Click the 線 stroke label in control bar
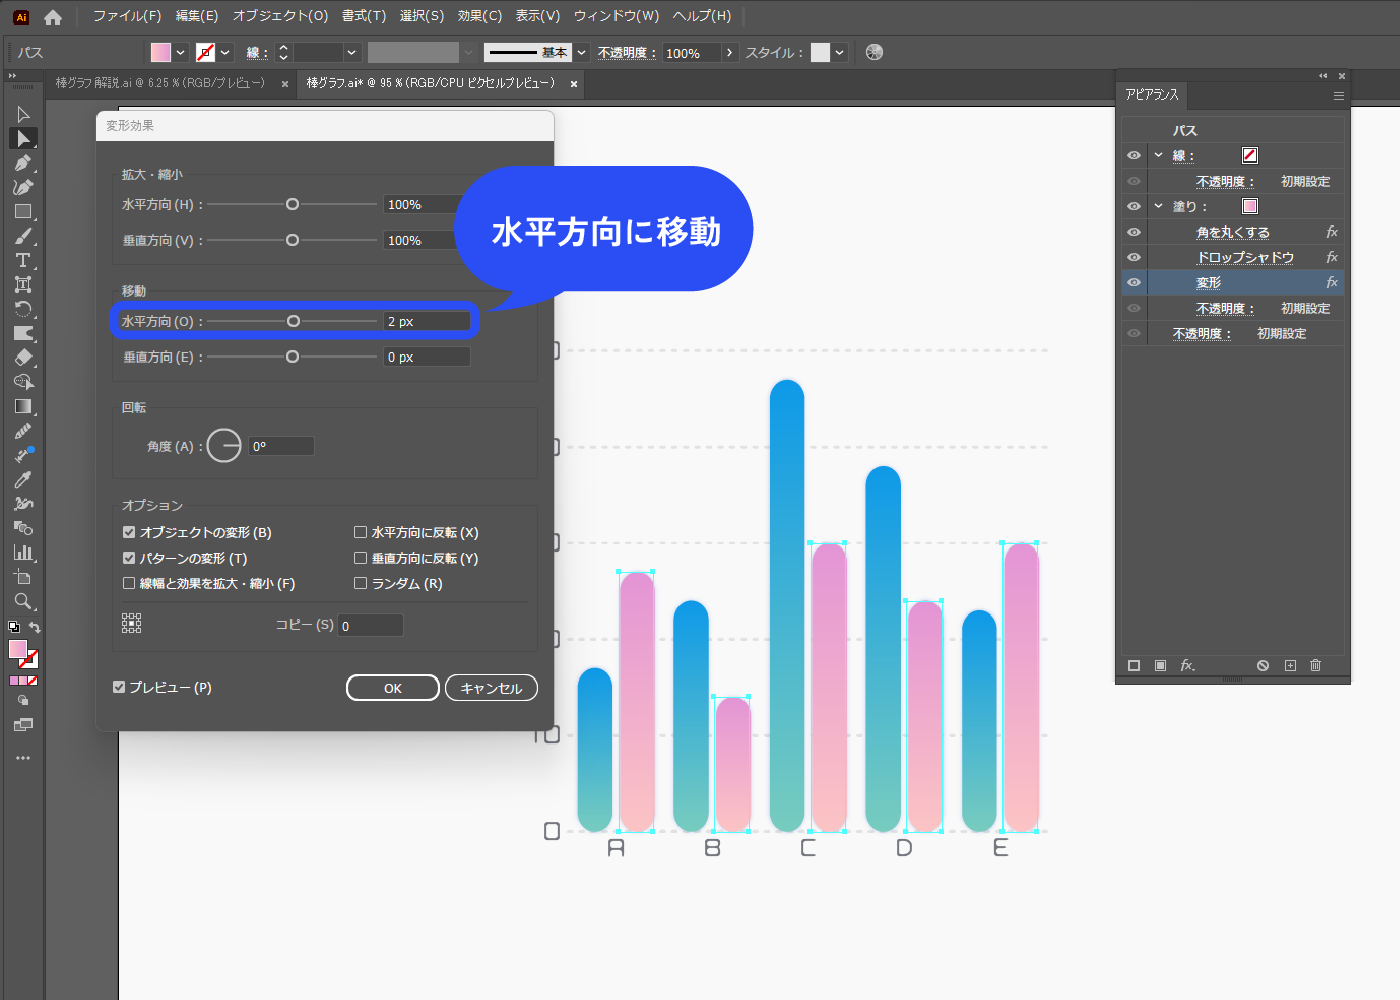 click(257, 53)
